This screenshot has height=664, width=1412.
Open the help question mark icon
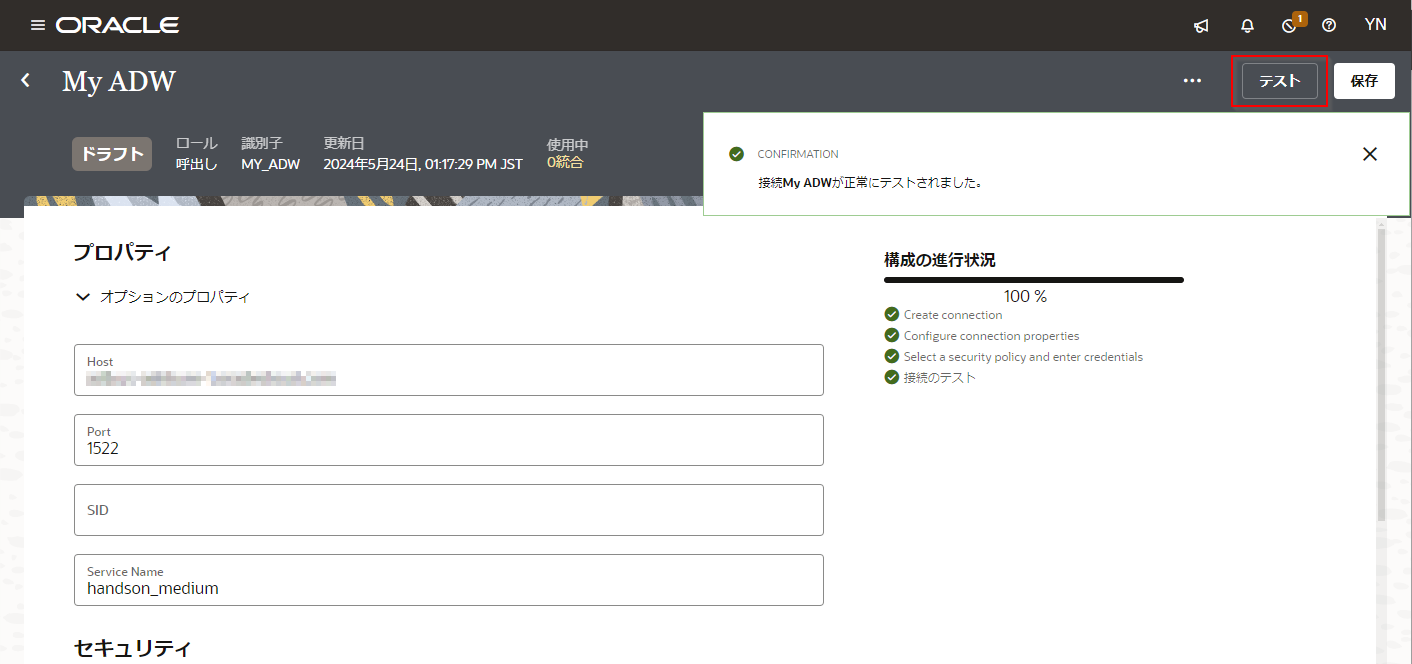[1329, 26]
